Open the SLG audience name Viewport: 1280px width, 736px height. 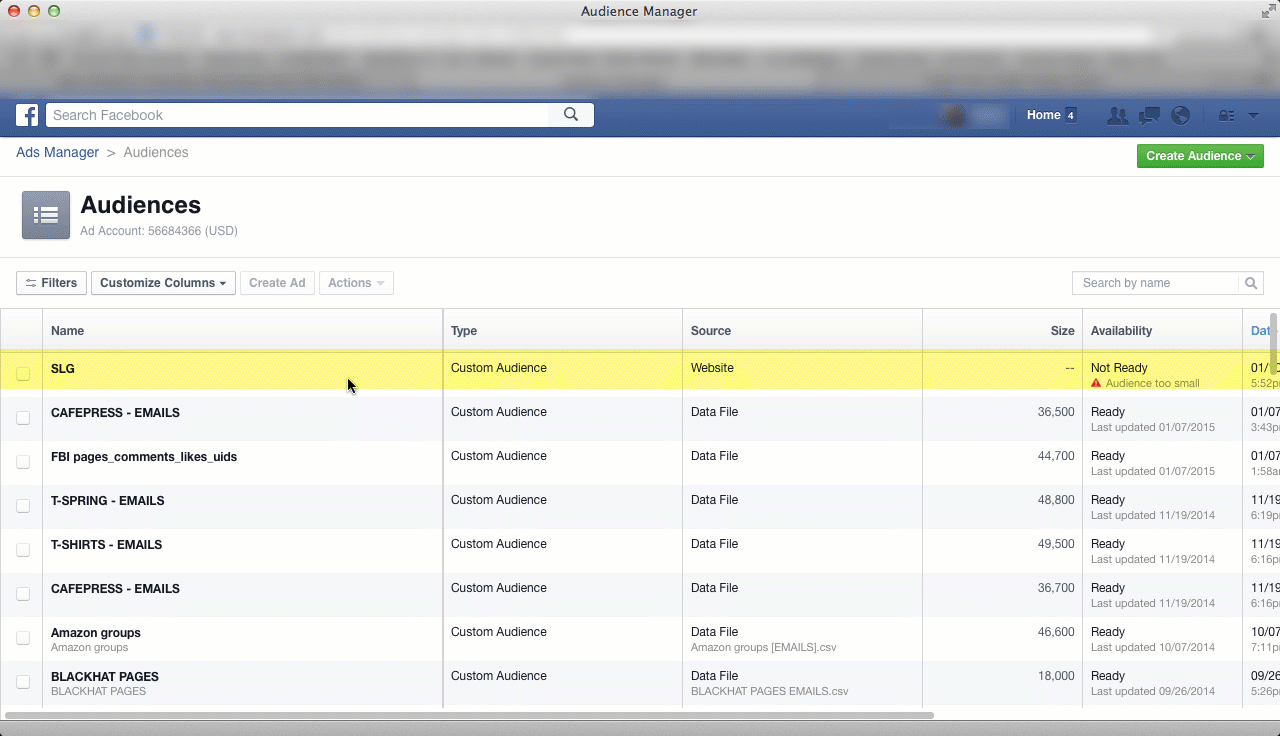point(63,369)
